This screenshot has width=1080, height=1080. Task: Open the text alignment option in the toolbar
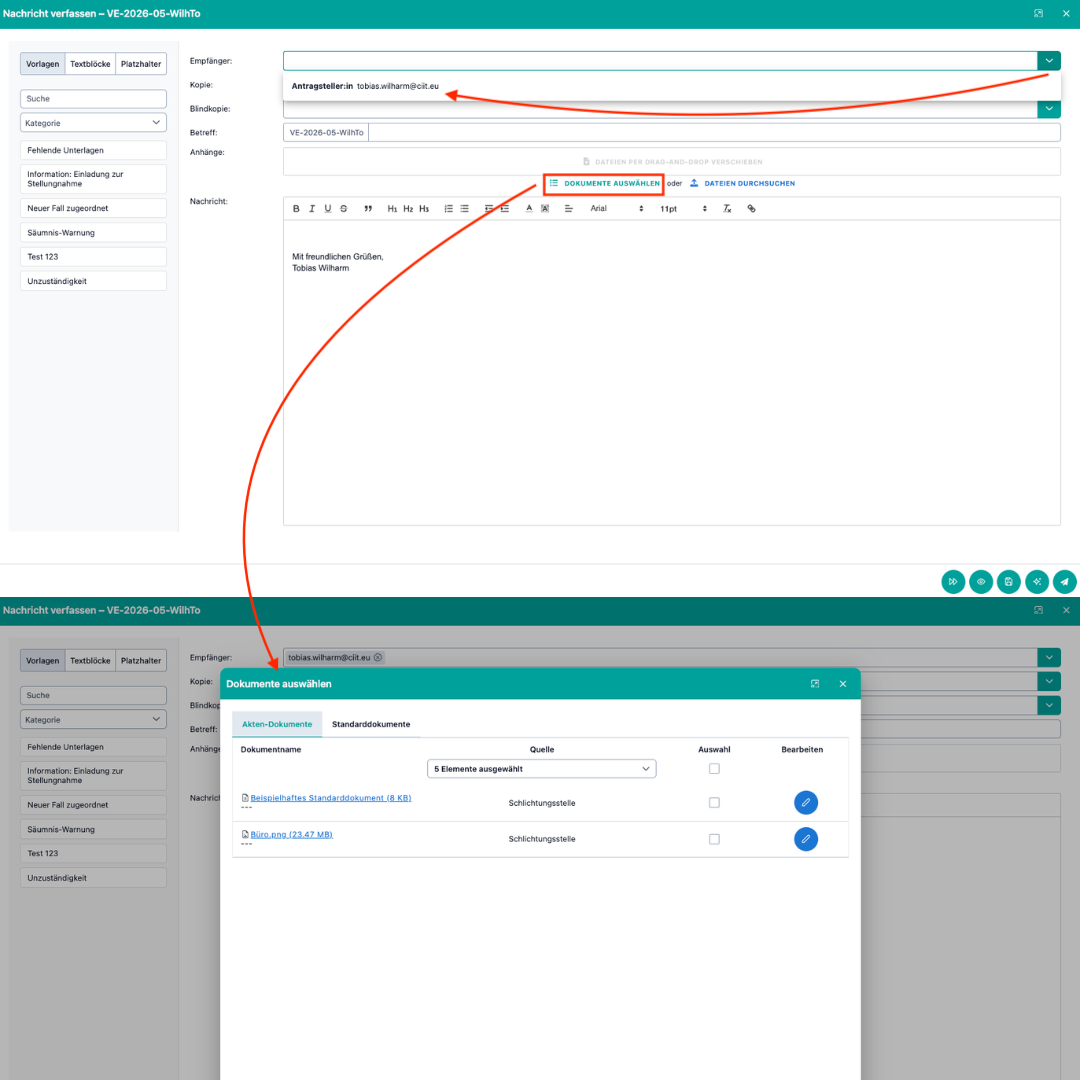click(569, 209)
